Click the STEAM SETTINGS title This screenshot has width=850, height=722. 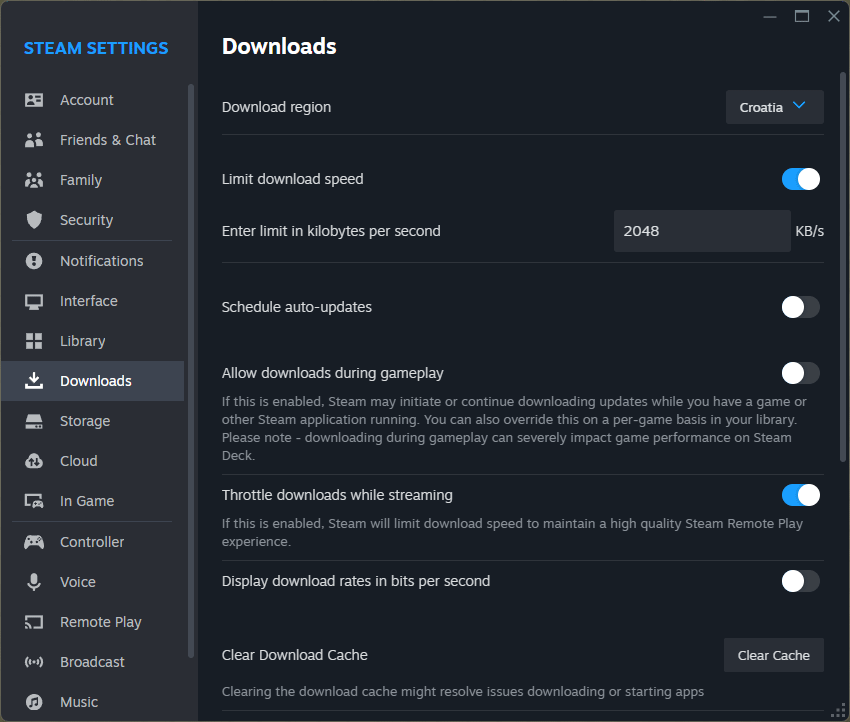point(96,48)
